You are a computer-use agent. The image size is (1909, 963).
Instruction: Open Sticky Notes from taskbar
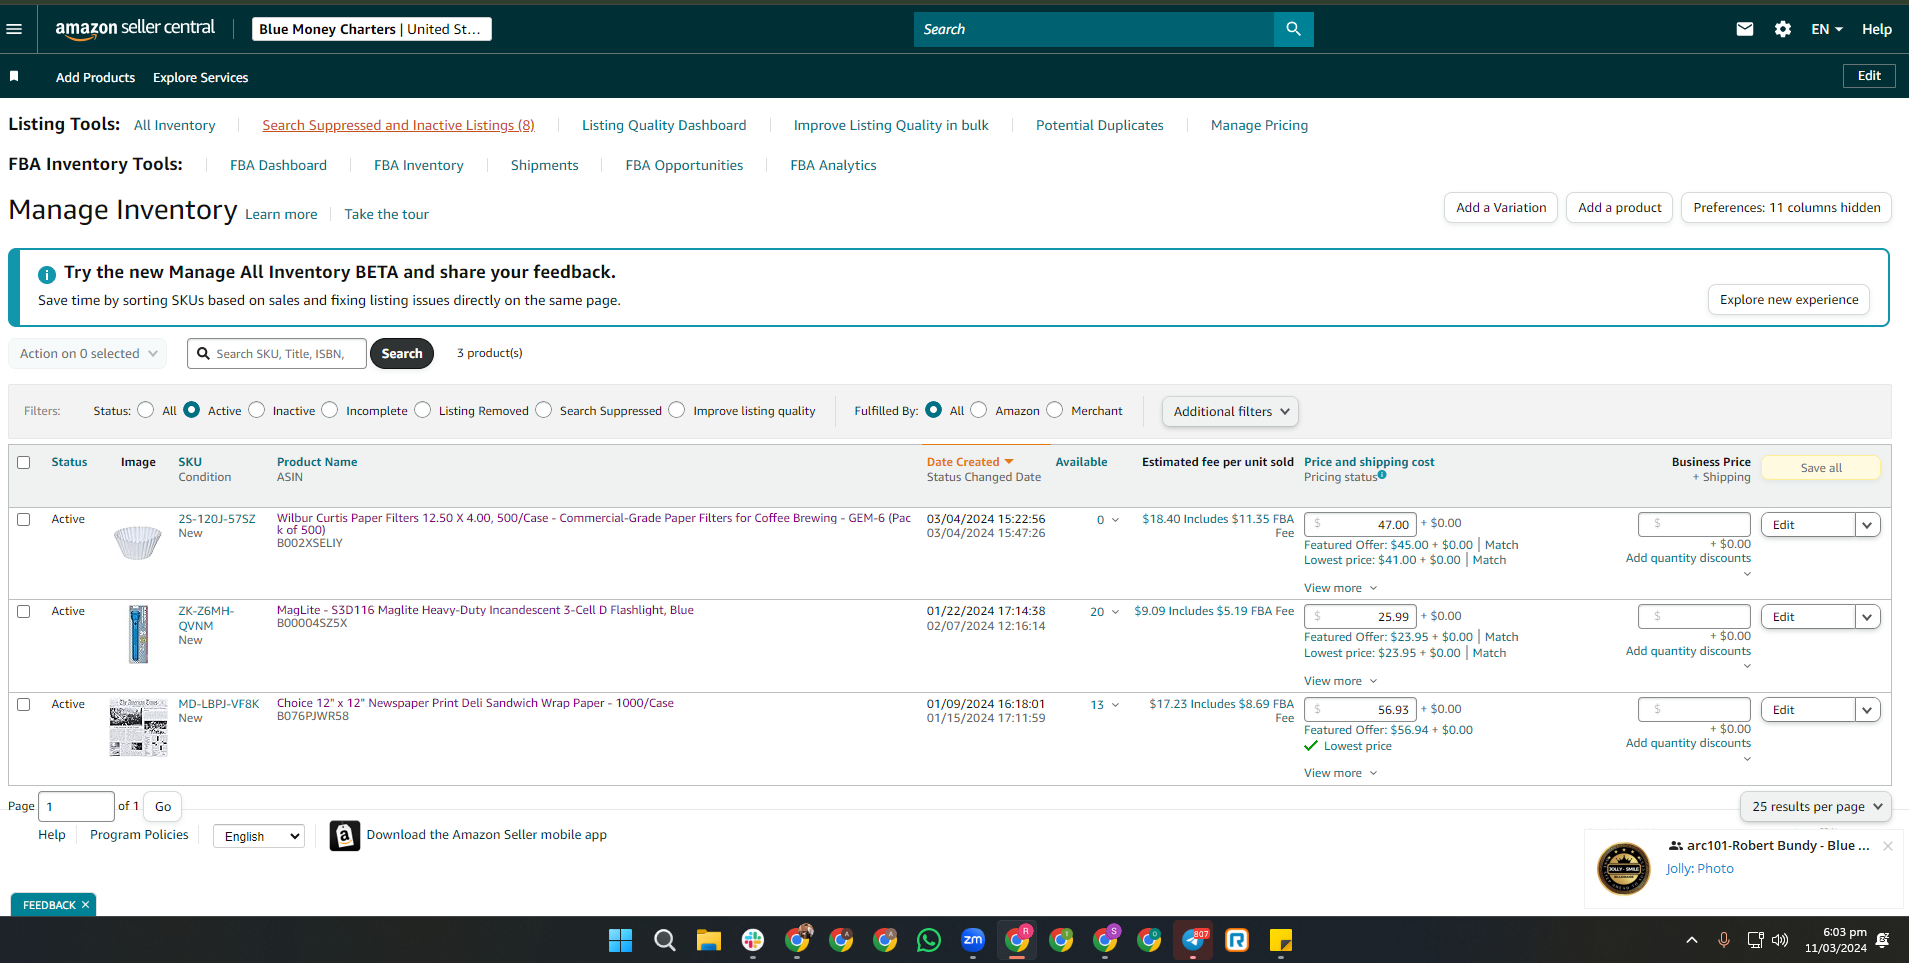click(1281, 940)
